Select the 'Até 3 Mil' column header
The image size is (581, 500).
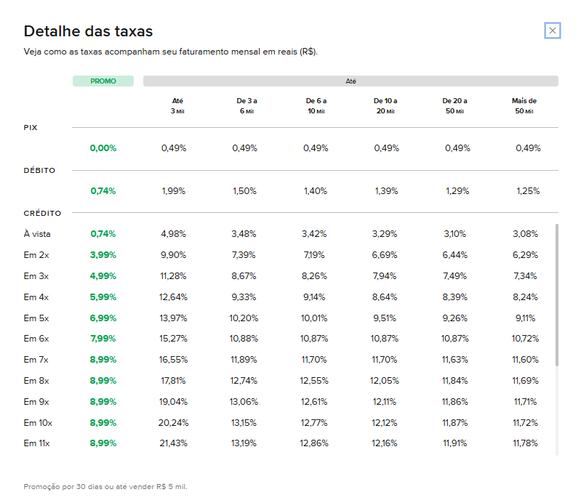point(177,106)
